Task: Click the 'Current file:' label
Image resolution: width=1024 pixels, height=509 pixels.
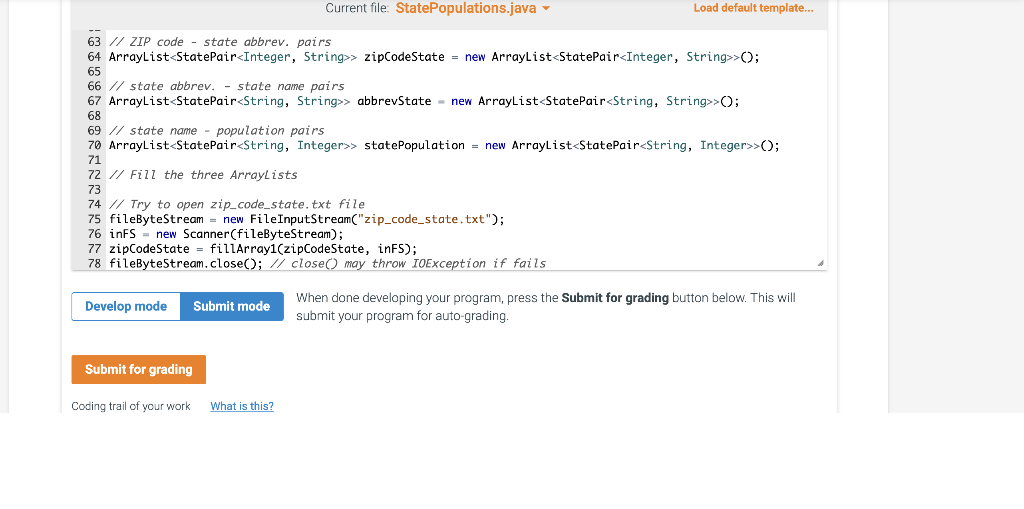Action: (x=357, y=8)
